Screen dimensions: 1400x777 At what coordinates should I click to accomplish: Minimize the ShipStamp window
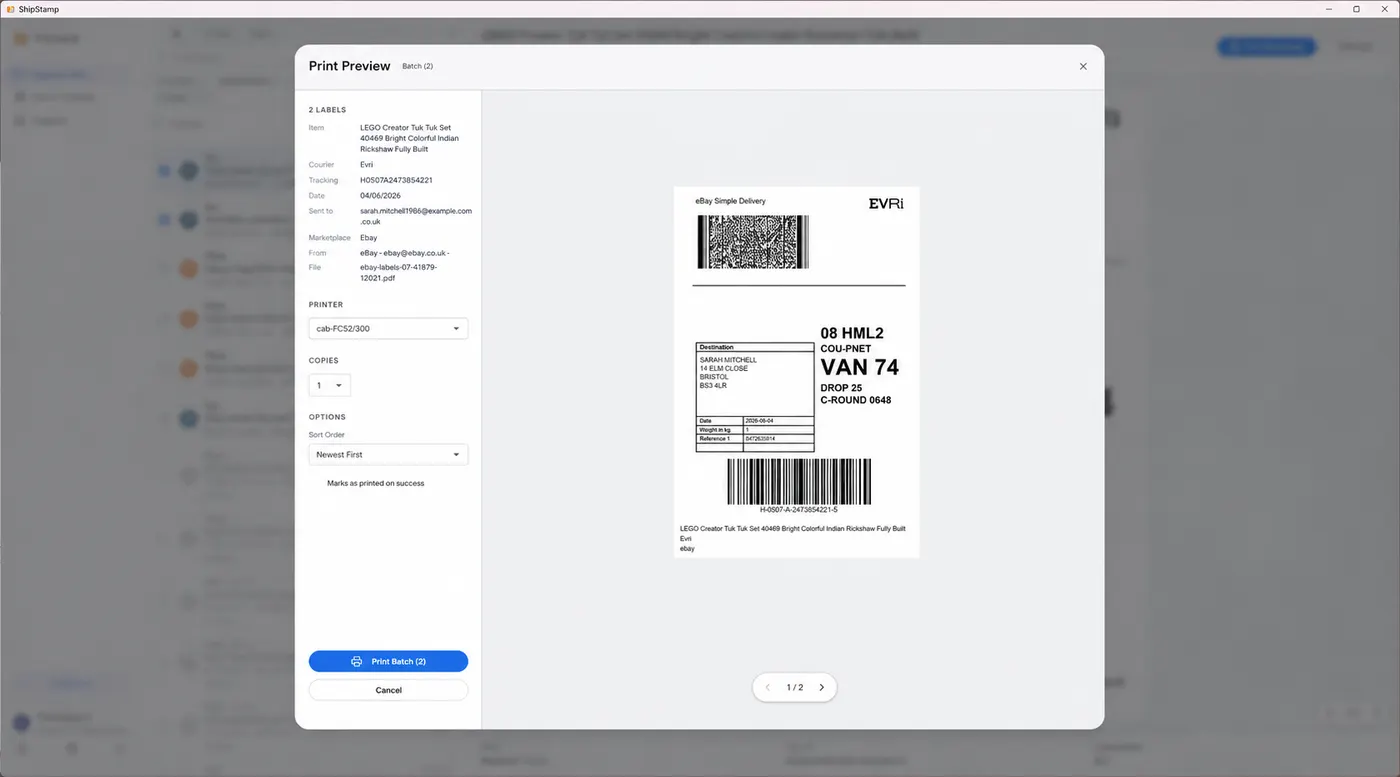(1329, 9)
